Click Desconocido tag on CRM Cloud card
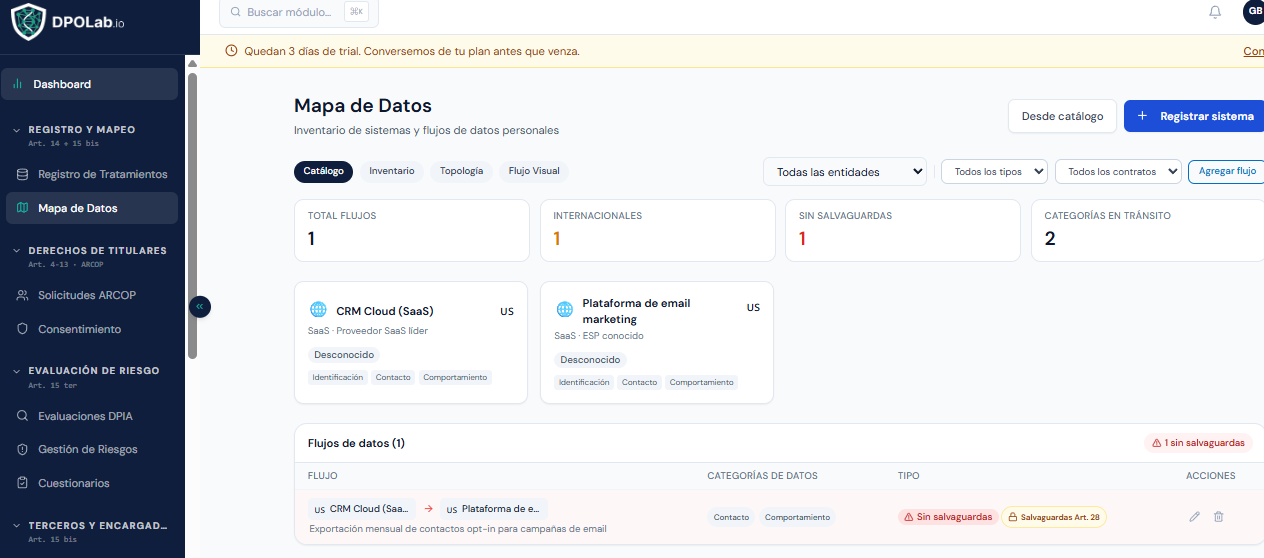 (x=344, y=355)
